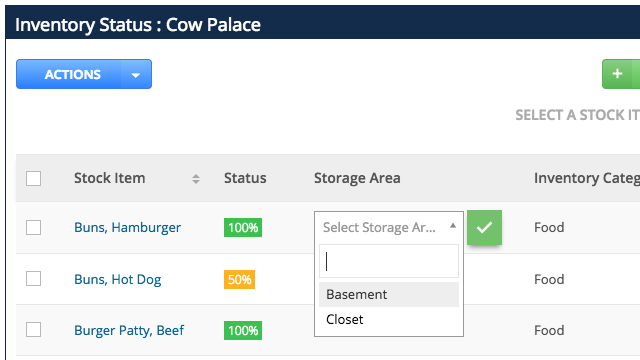The height and width of the screenshot is (360, 640).
Task: Click the Storage Area column header
Action: pyautogui.click(x=357, y=178)
